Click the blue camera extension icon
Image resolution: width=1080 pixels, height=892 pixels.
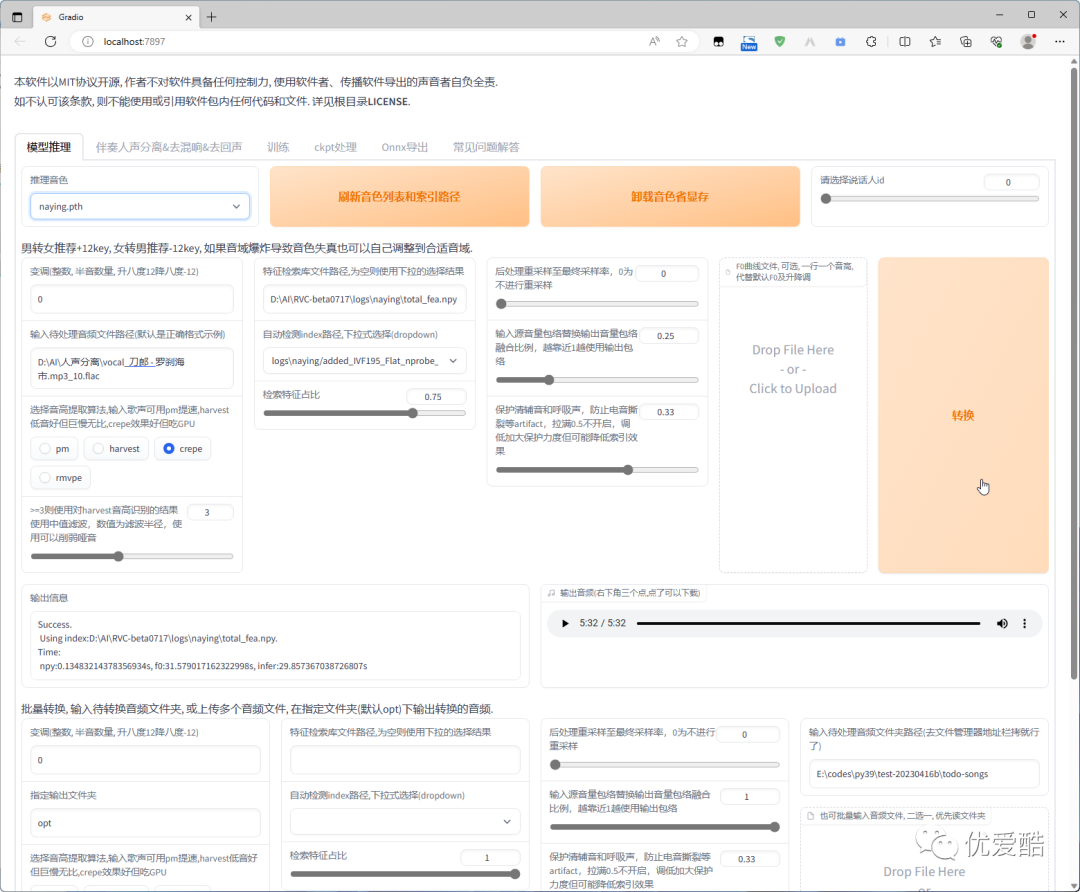coord(840,41)
